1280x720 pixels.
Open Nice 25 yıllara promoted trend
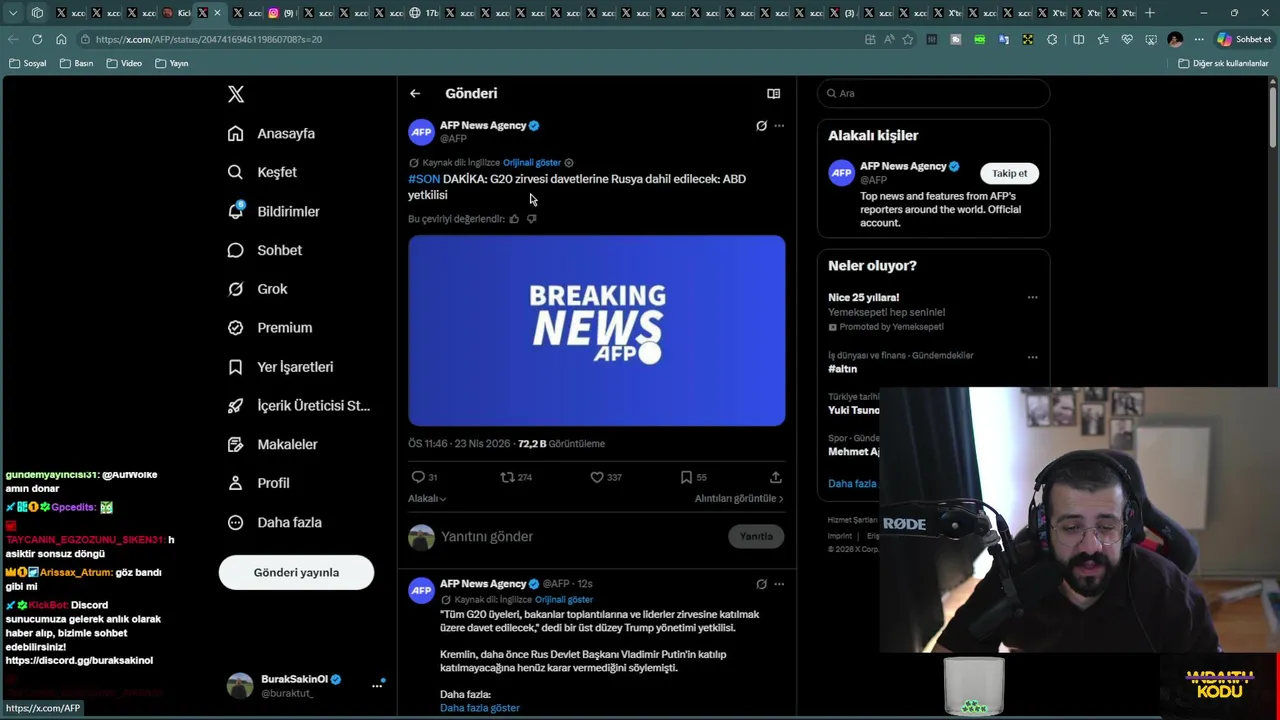(863, 297)
